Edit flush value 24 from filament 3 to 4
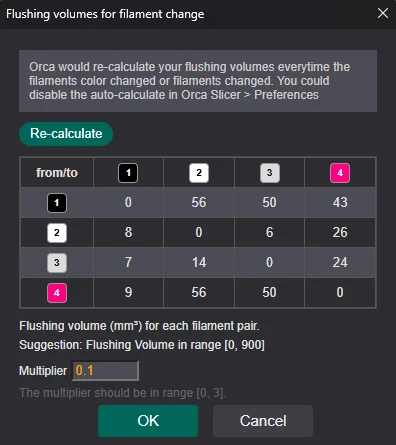 [340, 262]
